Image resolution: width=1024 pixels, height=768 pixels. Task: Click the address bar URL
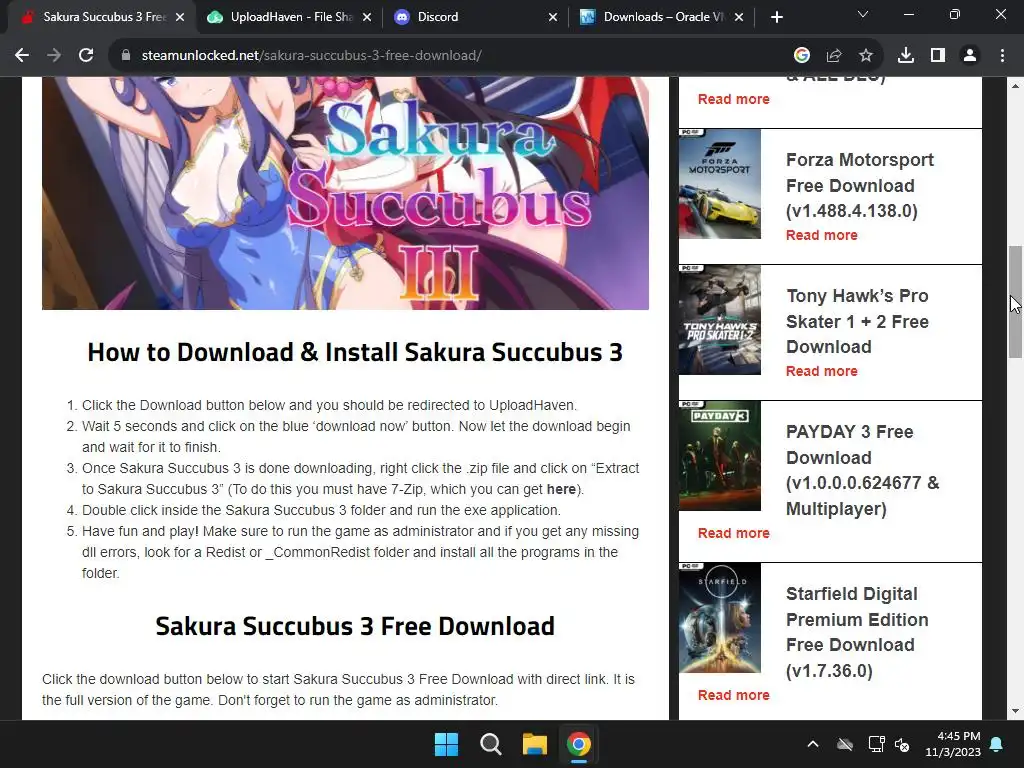(312, 56)
